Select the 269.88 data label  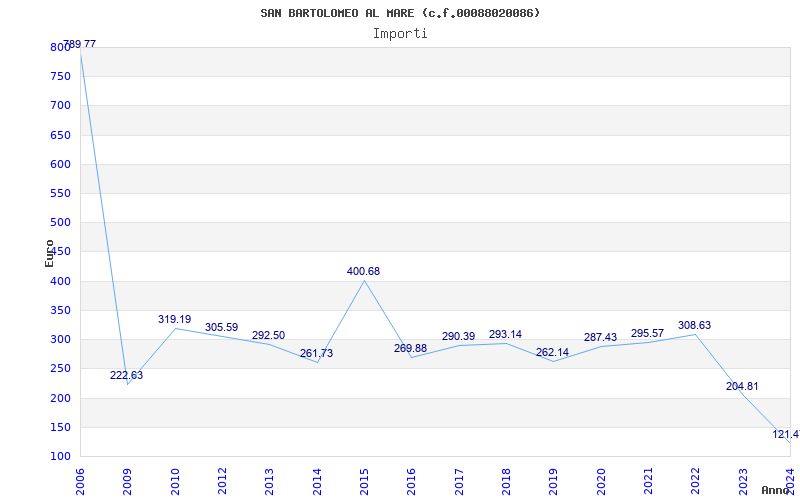(x=410, y=348)
